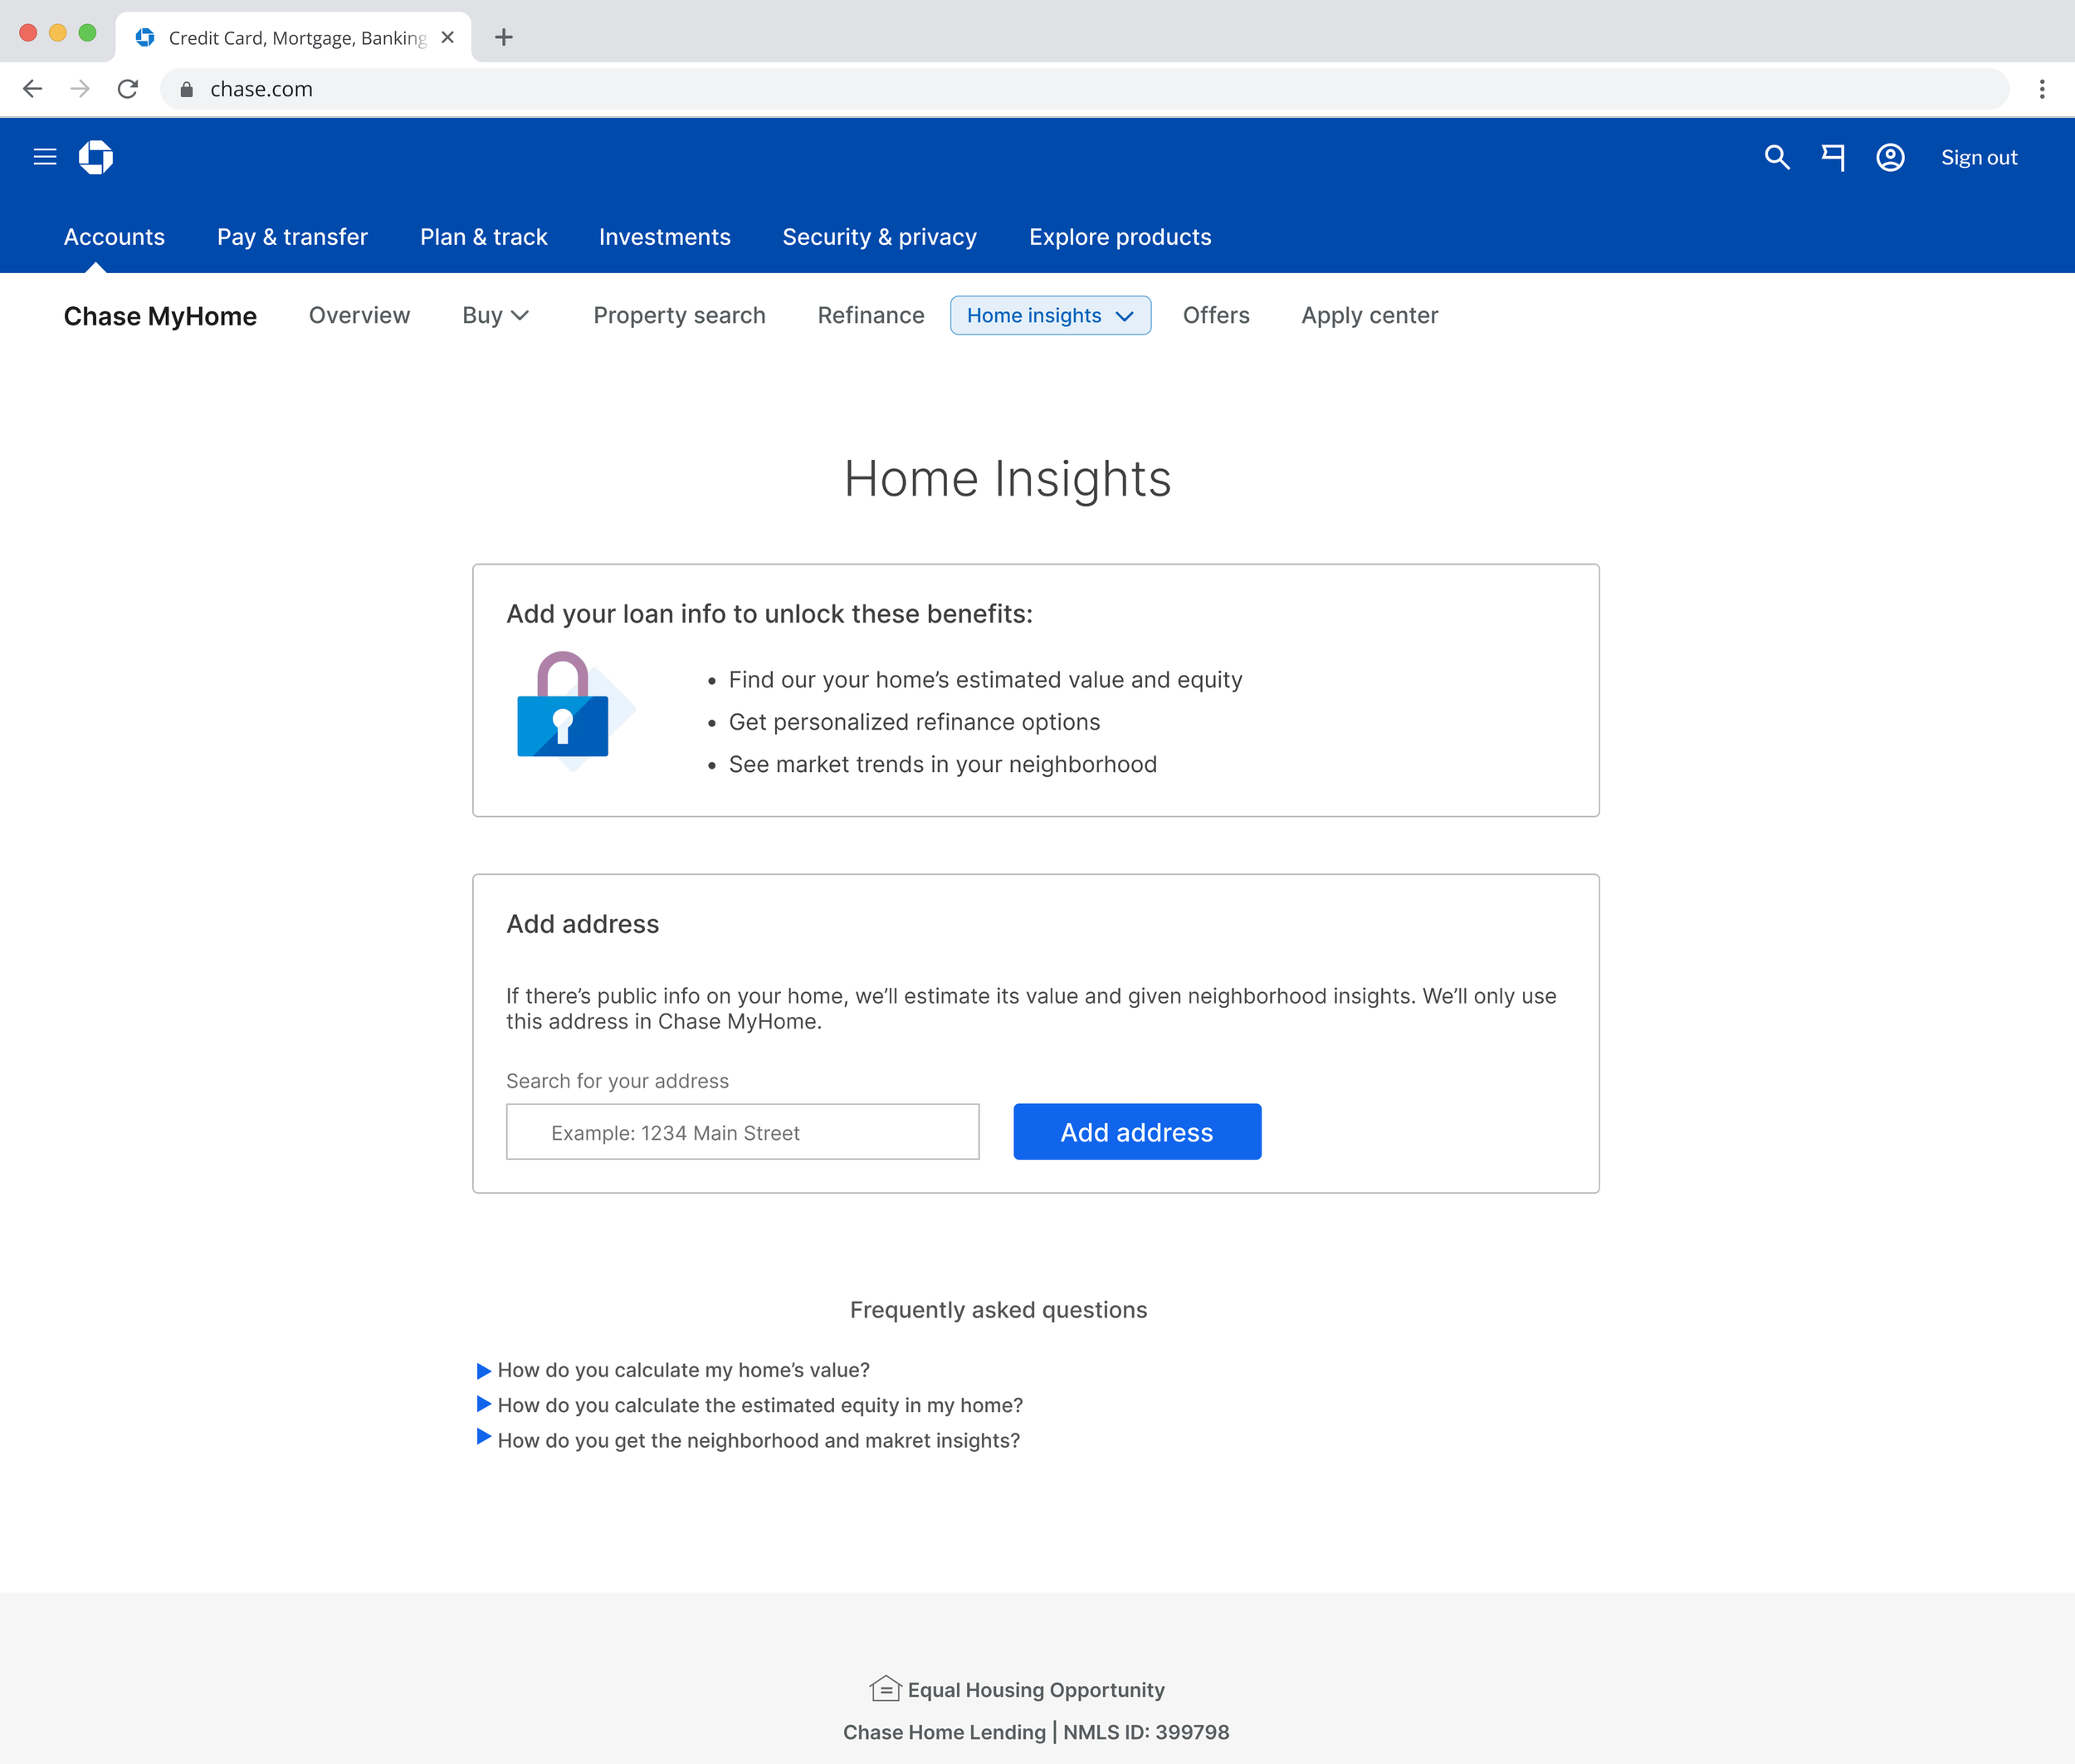Click the 'Find our your home's estimated value' bullet
The height and width of the screenshot is (1764, 2075).
(x=985, y=680)
